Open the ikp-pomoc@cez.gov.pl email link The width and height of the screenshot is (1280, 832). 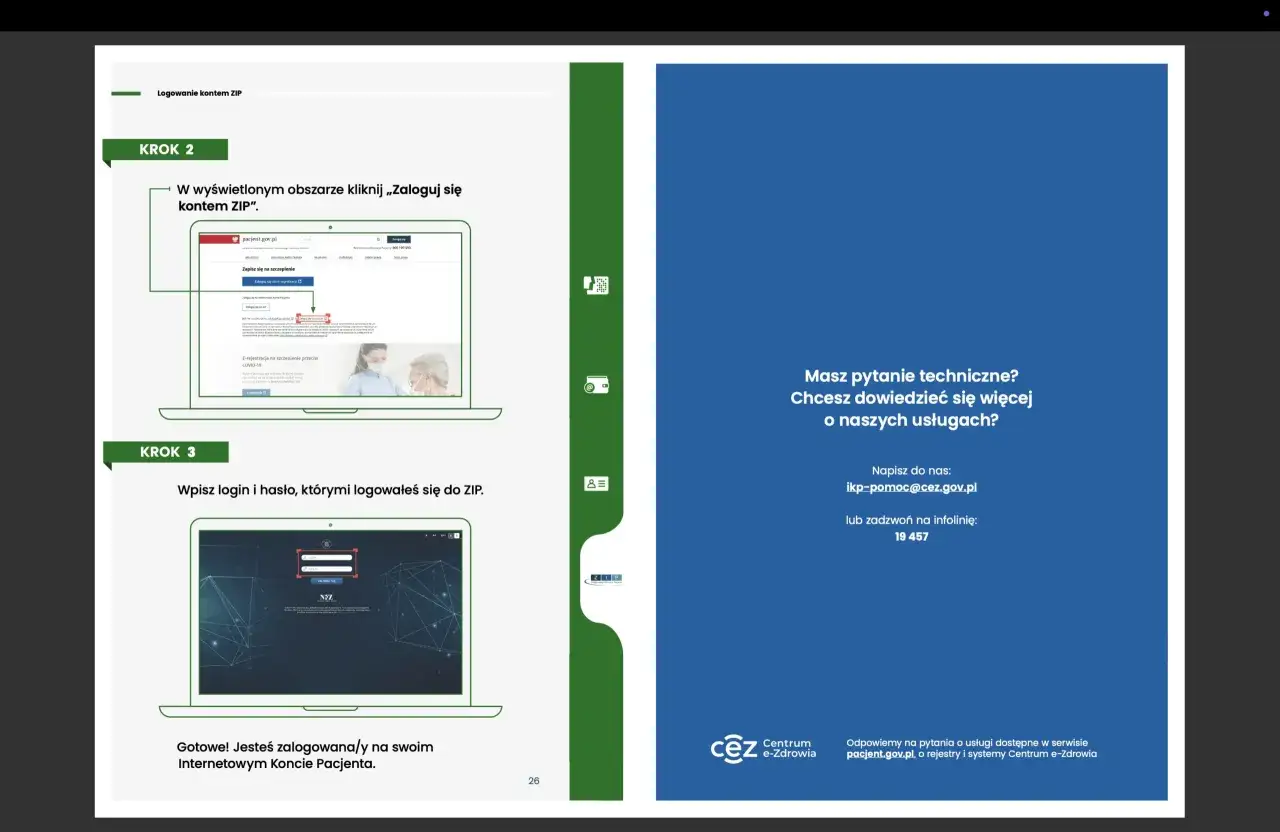(x=911, y=487)
